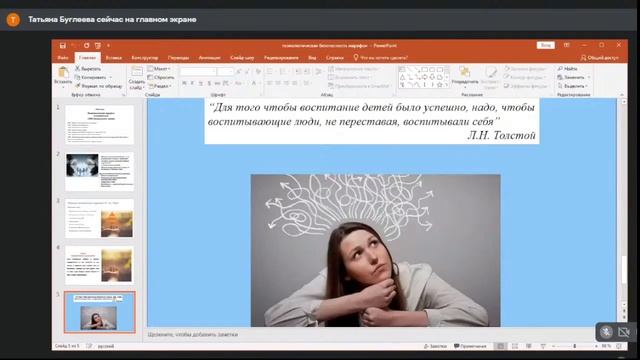Image resolution: width=640 pixels, height=360 pixels.
Task: Switch to Slide Sorter view
Action: (x=515, y=346)
